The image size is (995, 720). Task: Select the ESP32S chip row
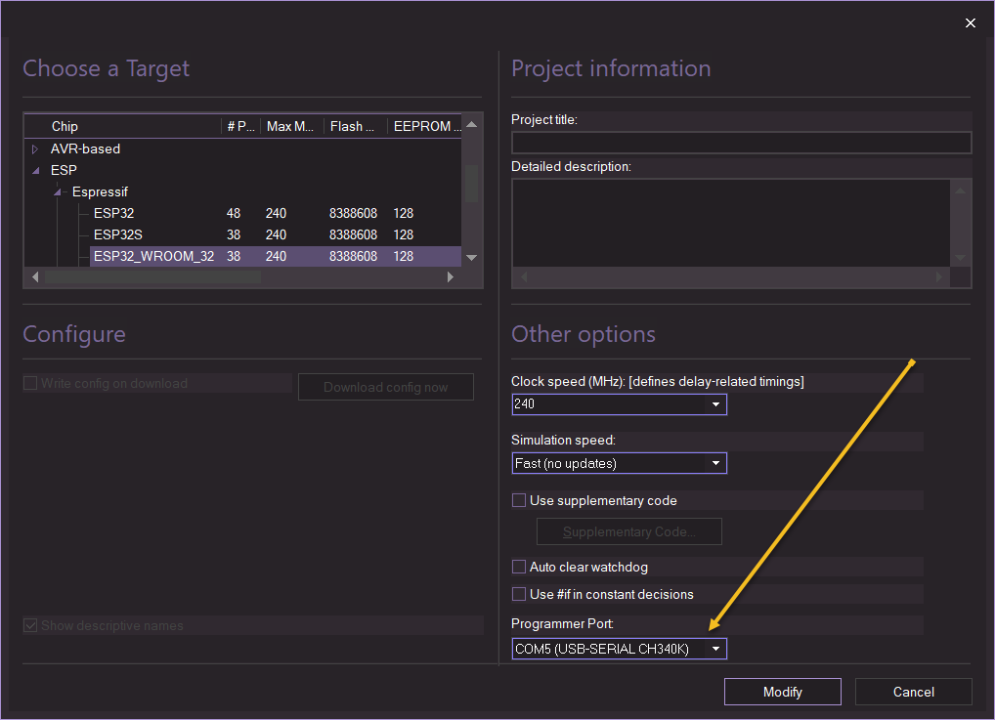coord(118,235)
